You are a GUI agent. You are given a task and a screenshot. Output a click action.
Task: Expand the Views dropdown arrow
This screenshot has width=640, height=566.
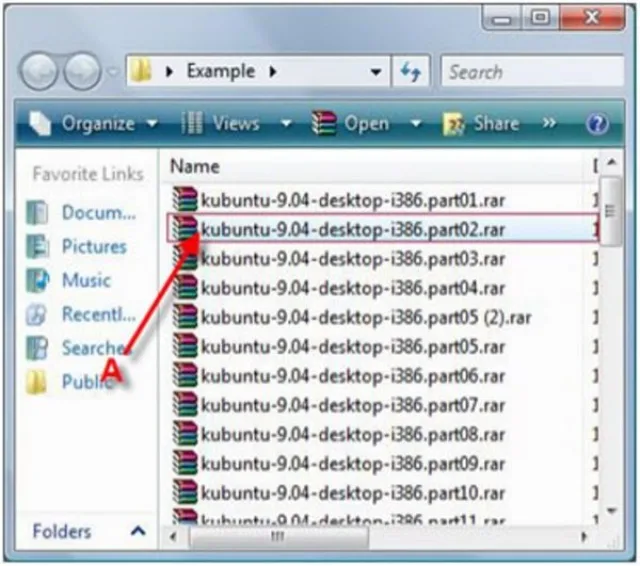pyautogui.click(x=286, y=123)
